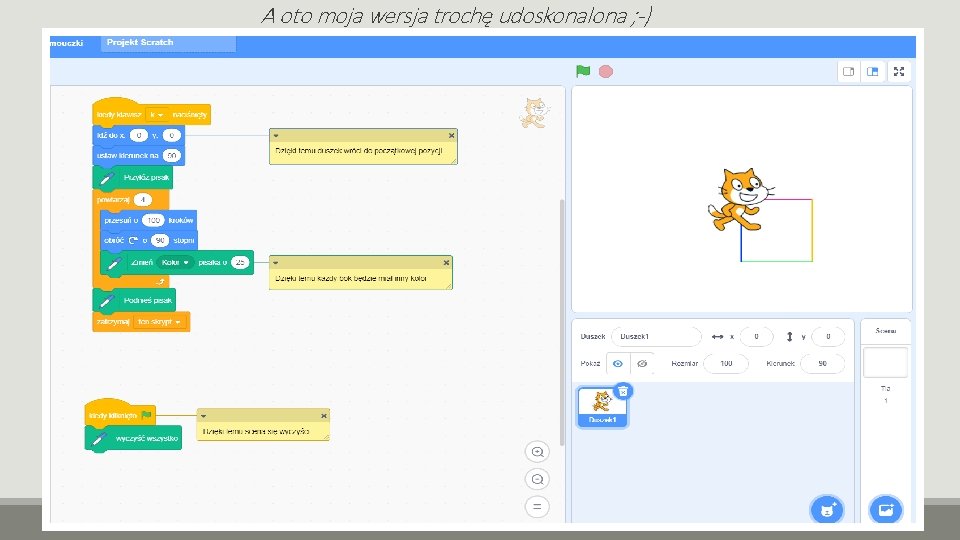This screenshot has width=960, height=540.
Task: Click the green flag icon in hat block
Action: click(x=146, y=415)
